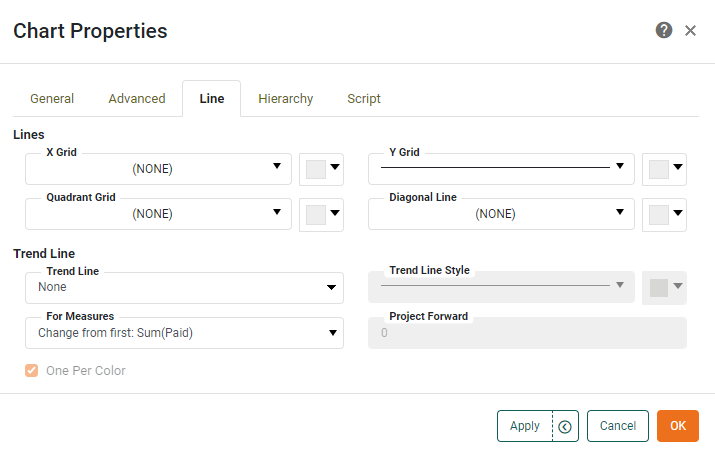Open the Script tab
The height and width of the screenshot is (454, 715).
(x=363, y=99)
